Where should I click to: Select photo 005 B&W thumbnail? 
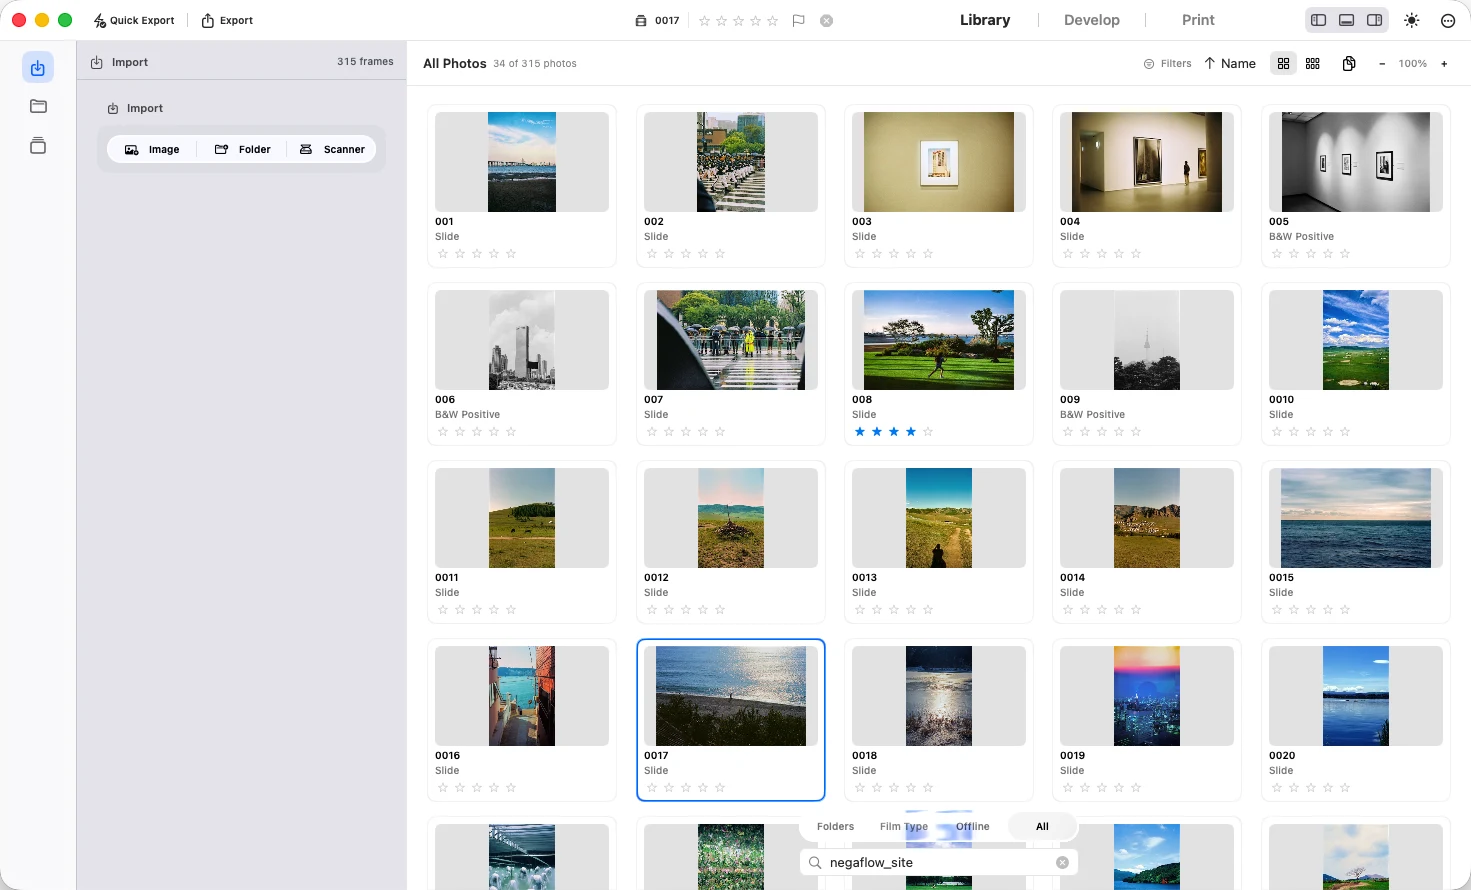(x=1356, y=162)
